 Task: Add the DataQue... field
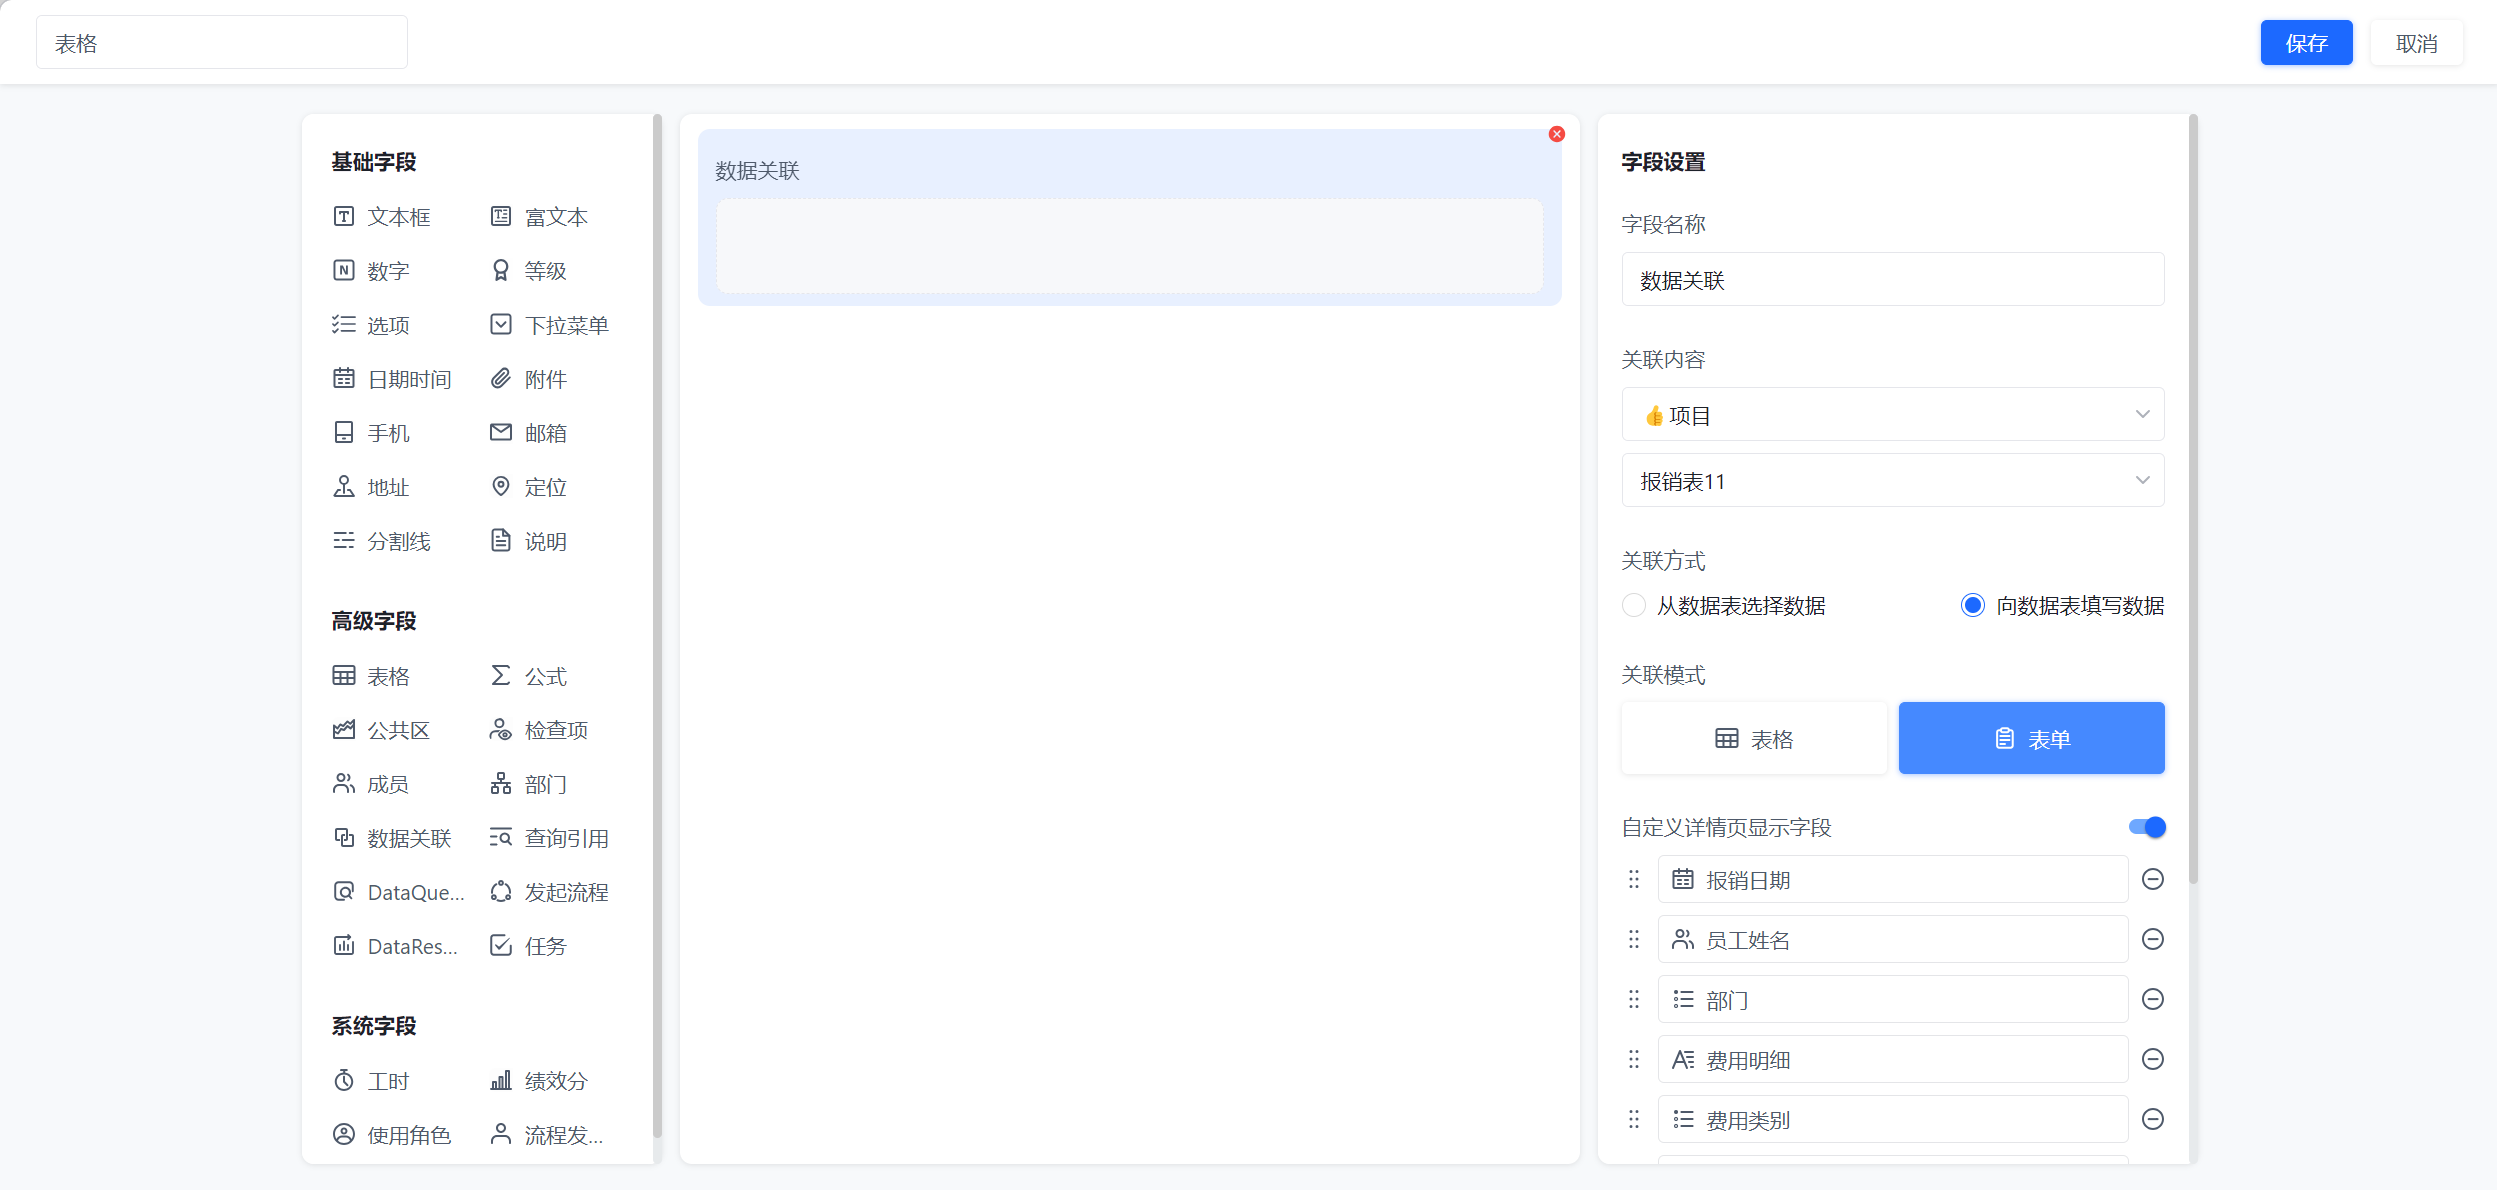398,892
